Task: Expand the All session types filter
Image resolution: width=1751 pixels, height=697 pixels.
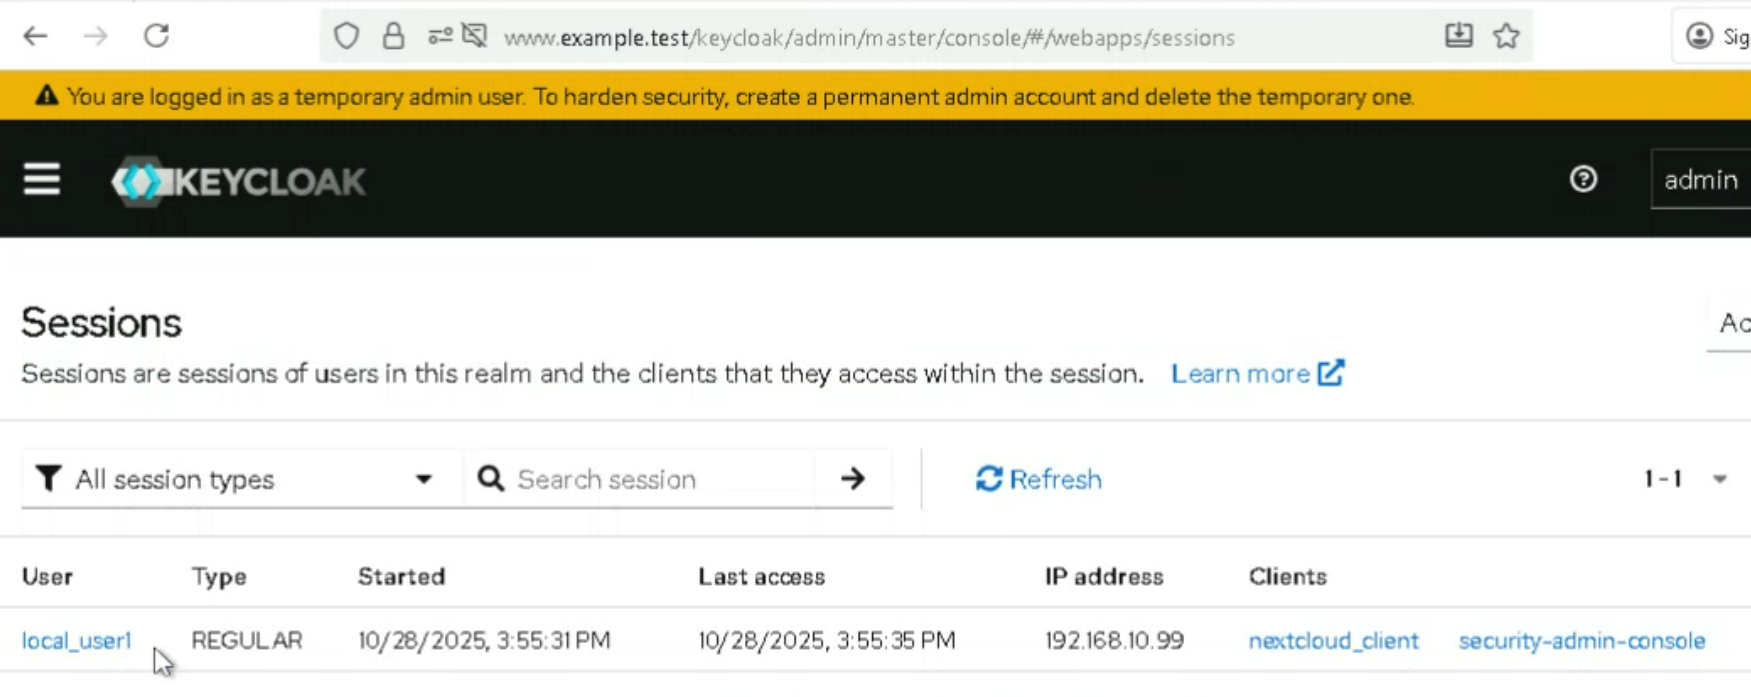Action: (x=235, y=480)
